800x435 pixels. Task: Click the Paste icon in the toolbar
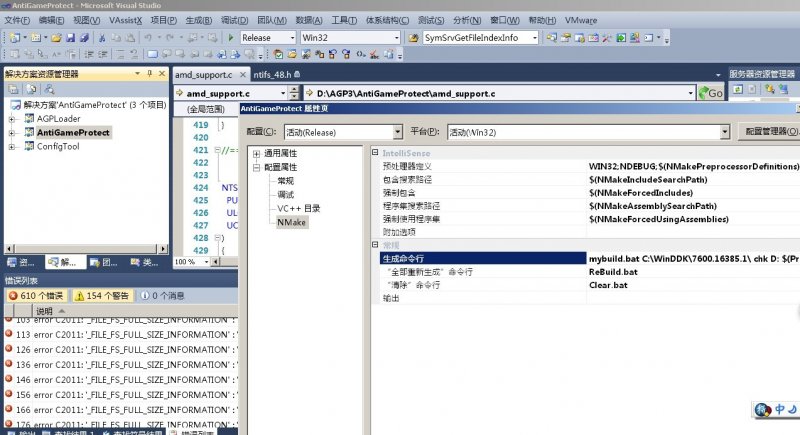pyautogui.click(x=130, y=38)
